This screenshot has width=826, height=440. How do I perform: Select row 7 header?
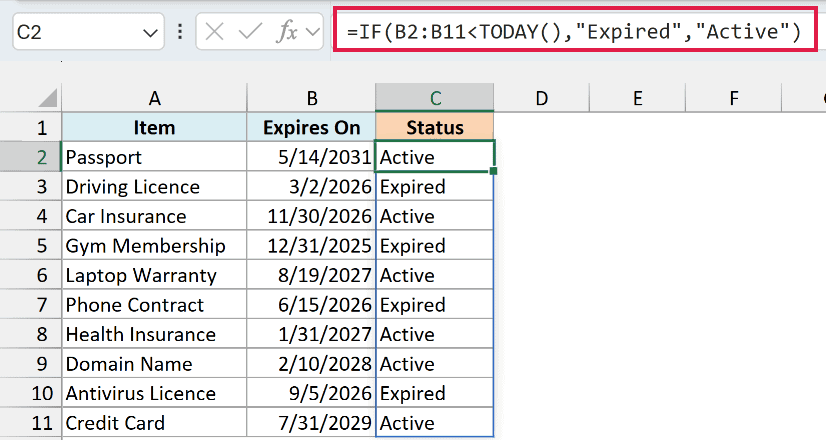[x=31, y=305]
